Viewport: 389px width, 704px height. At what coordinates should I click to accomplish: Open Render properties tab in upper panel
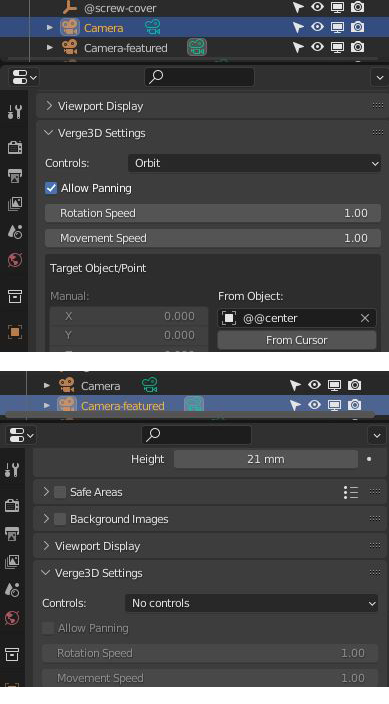[14, 147]
